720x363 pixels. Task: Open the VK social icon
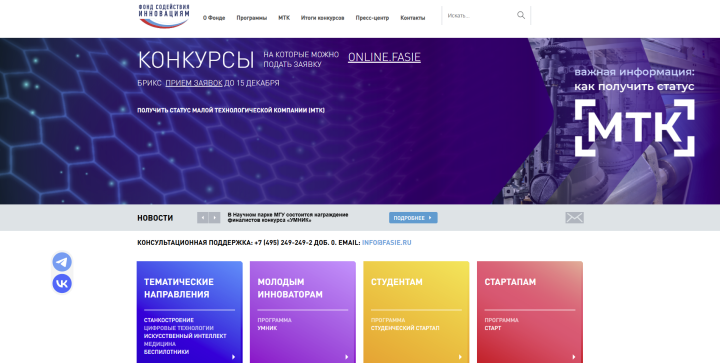coord(62,284)
